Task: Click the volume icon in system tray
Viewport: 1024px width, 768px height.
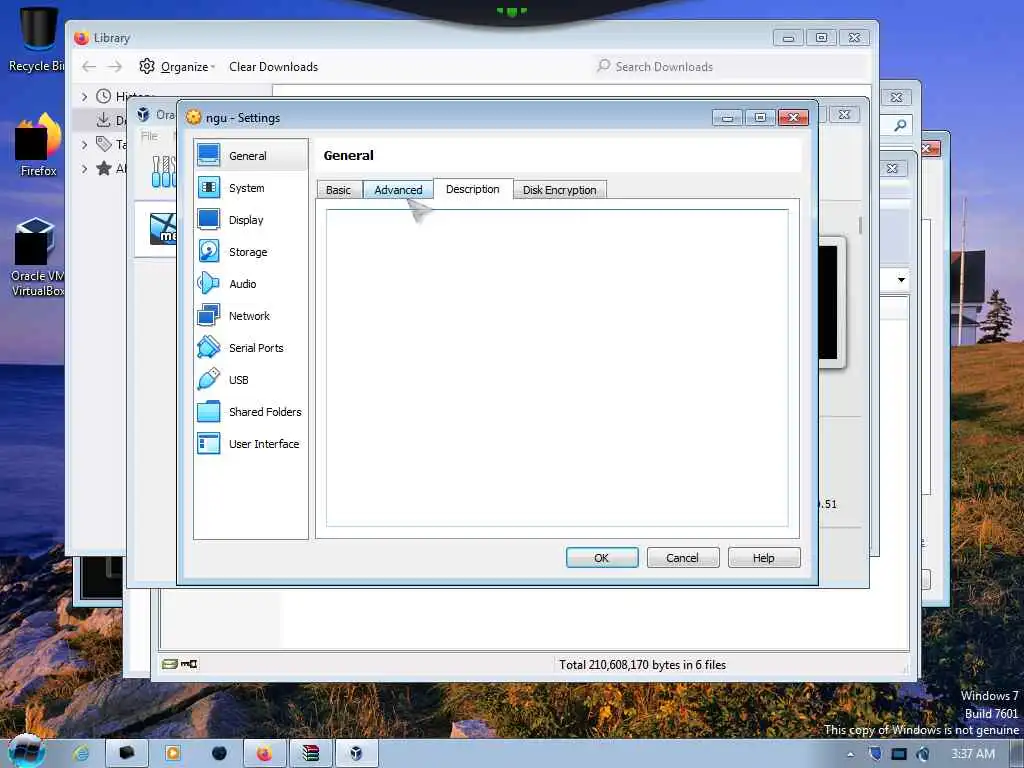Action: pyautogui.click(x=923, y=754)
